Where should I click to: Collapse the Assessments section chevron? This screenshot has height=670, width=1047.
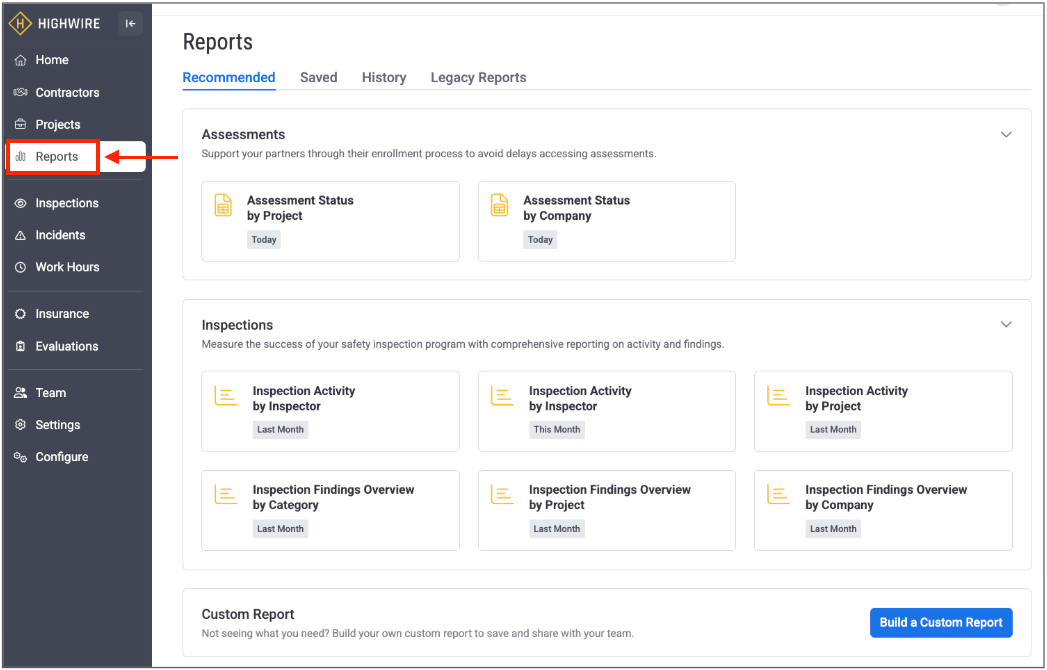[x=1006, y=134]
